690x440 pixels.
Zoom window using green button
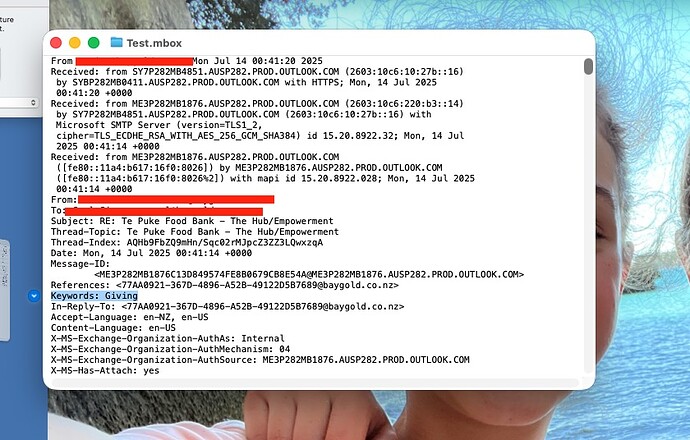click(x=94, y=43)
